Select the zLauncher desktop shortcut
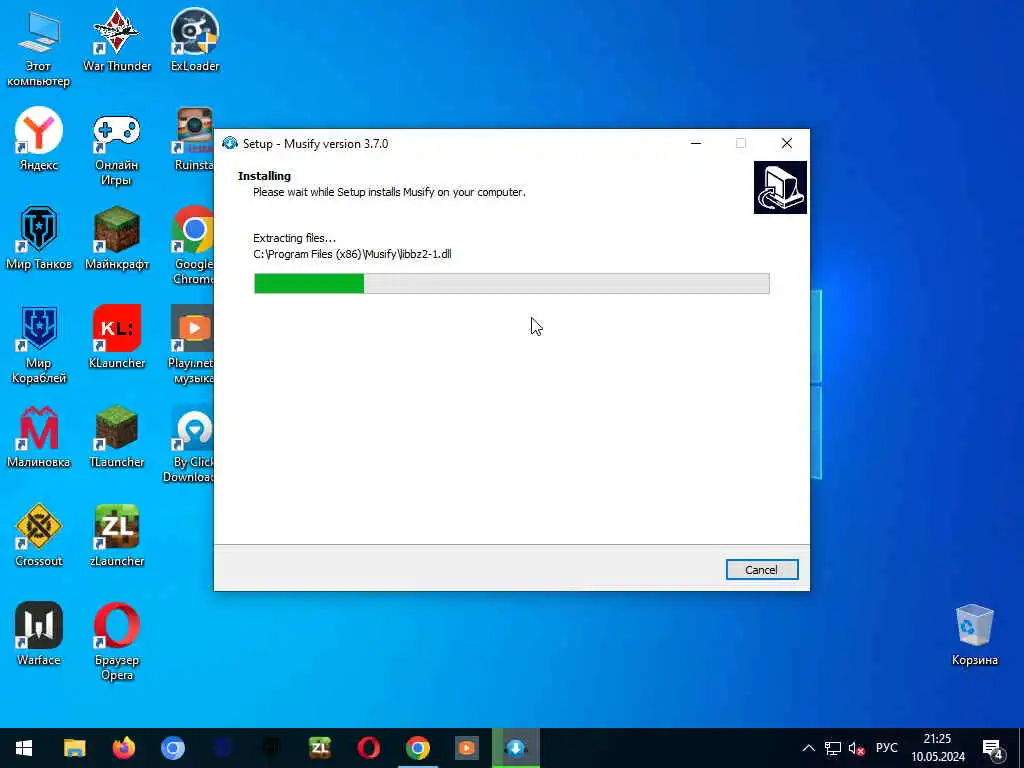Viewport: 1024px width, 768px height. click(117, 536)
